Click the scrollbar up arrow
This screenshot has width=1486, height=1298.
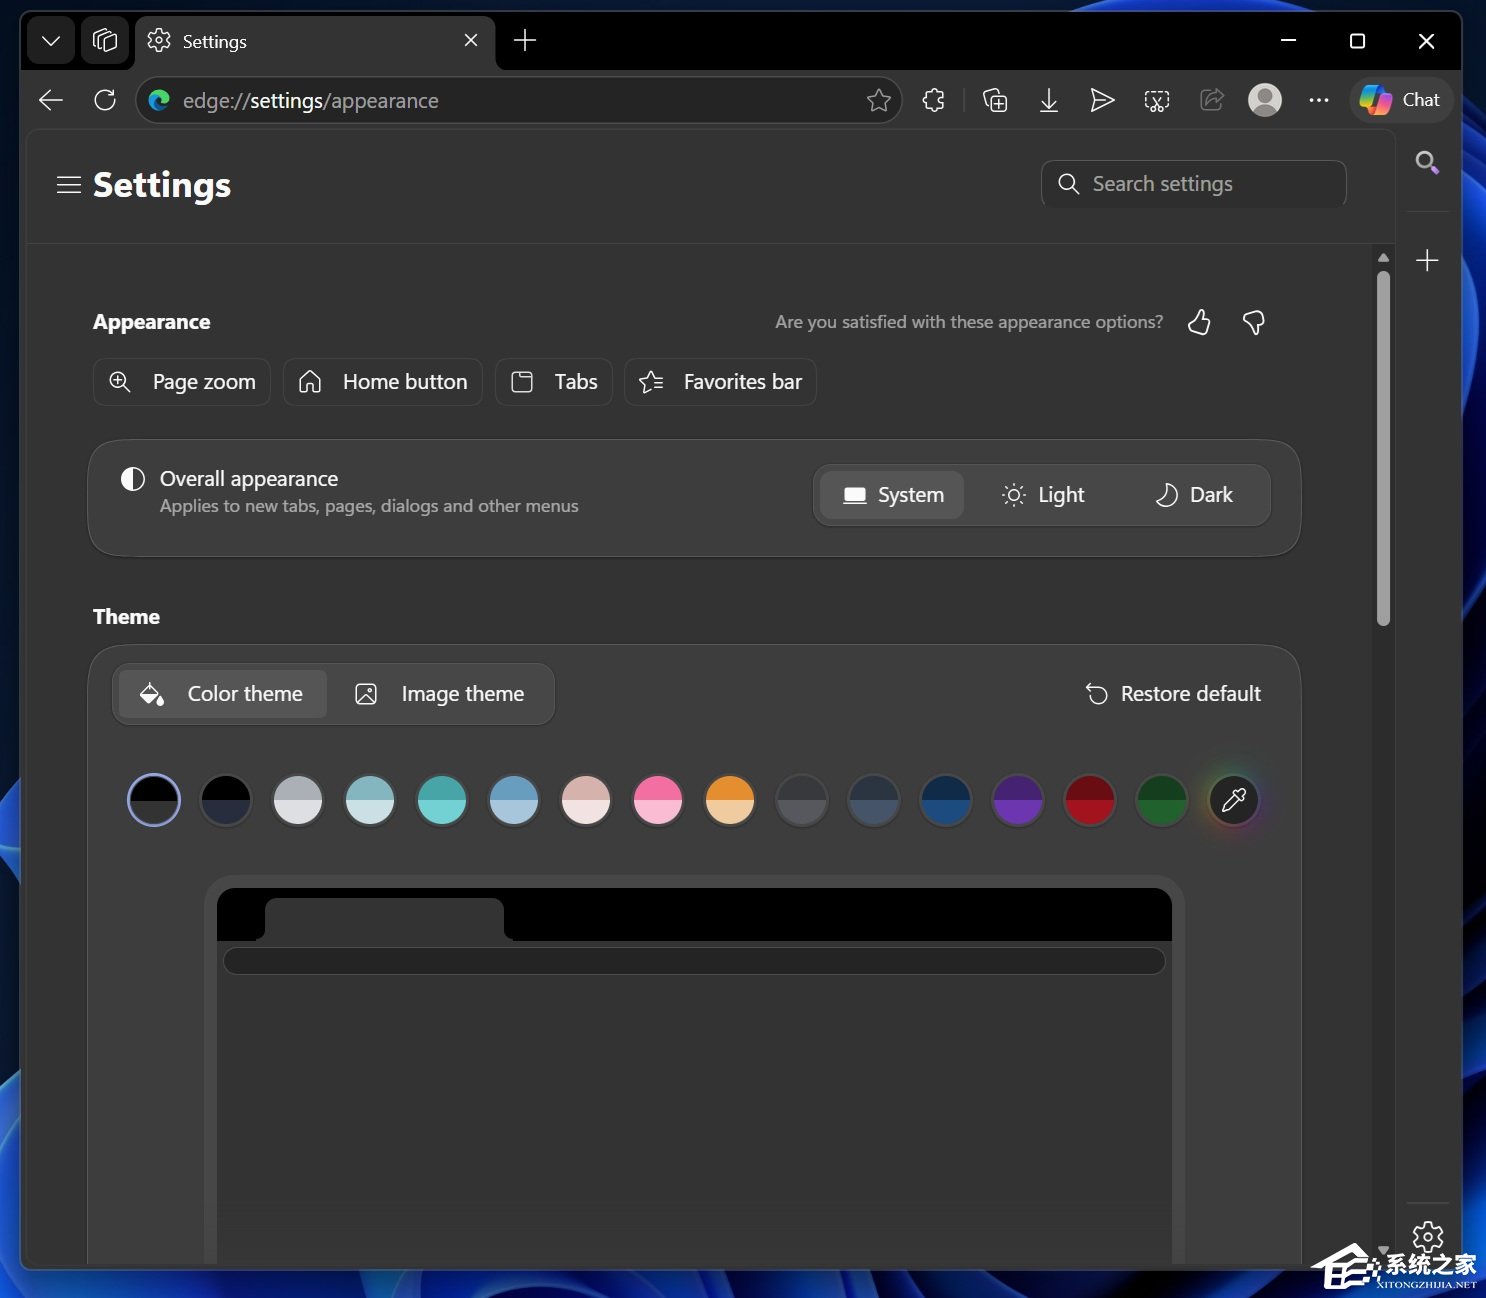coord(1383,258)
